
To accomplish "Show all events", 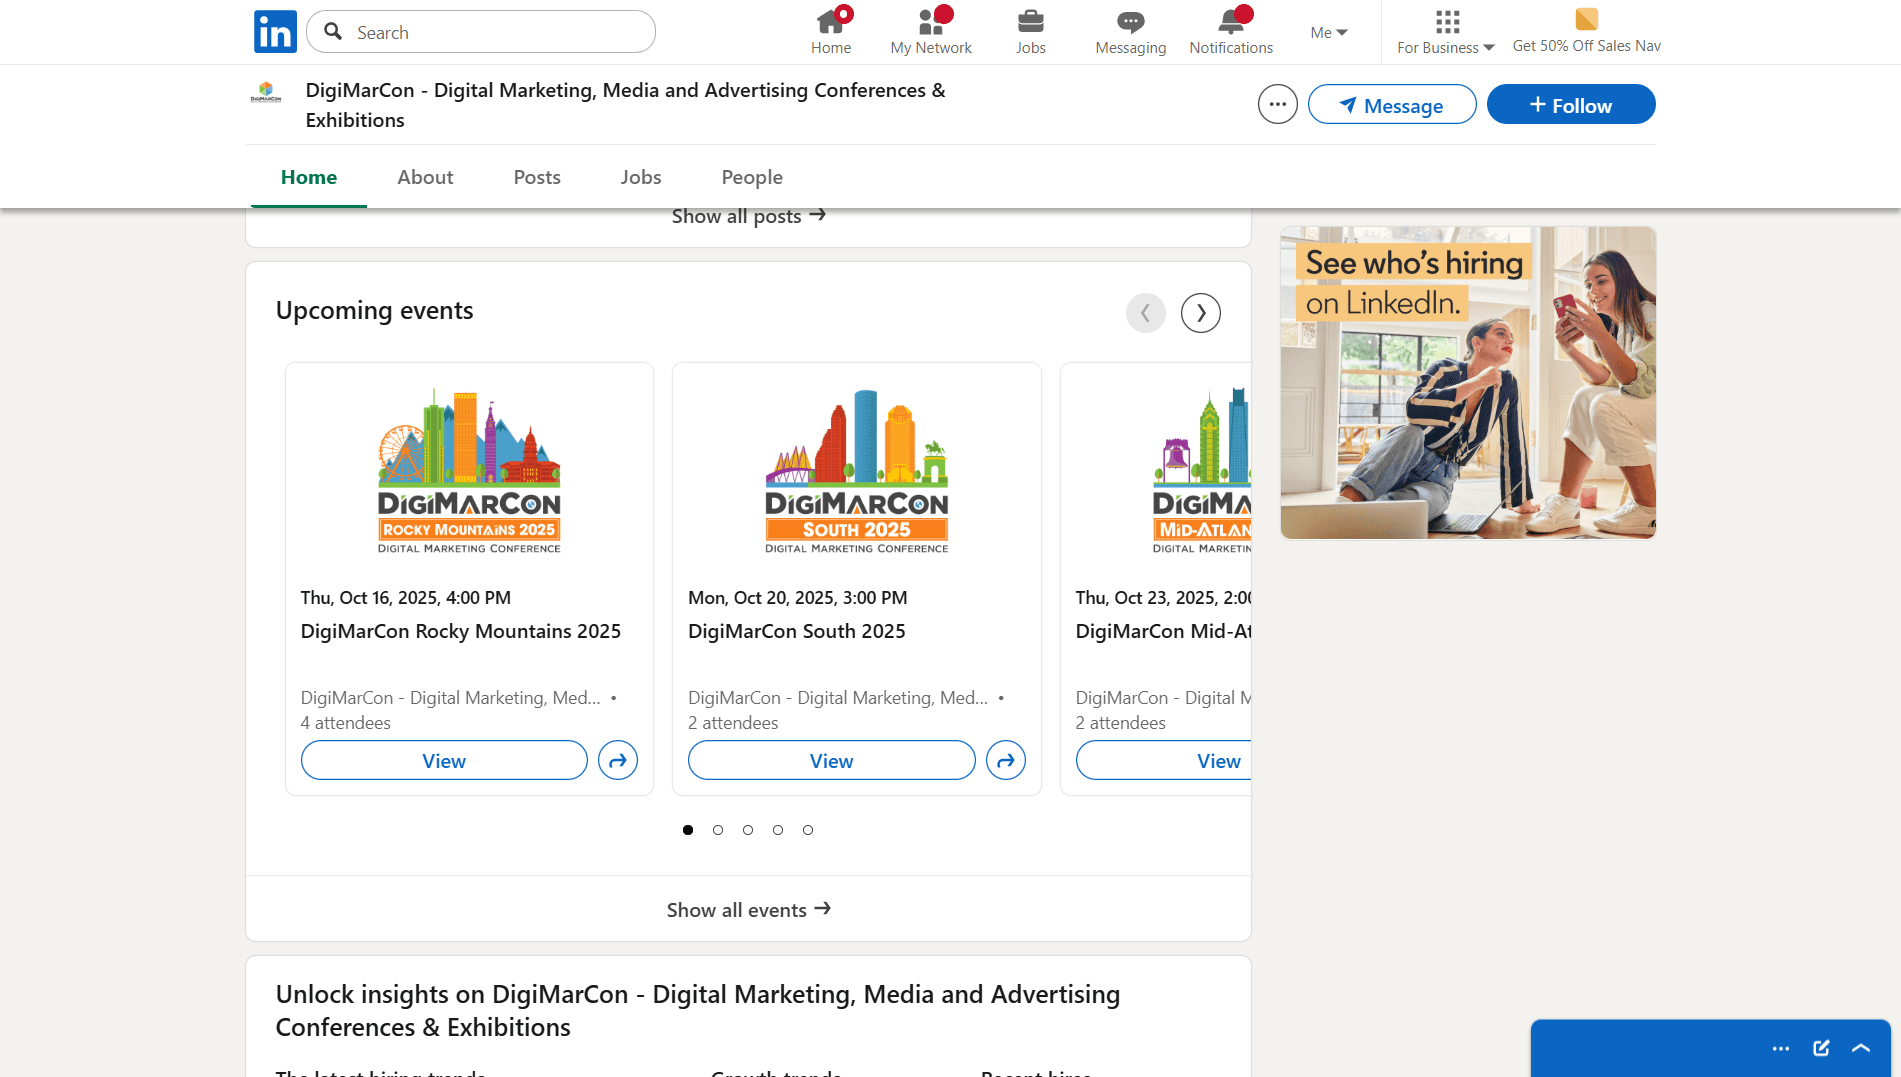I will tap(748, 909).
